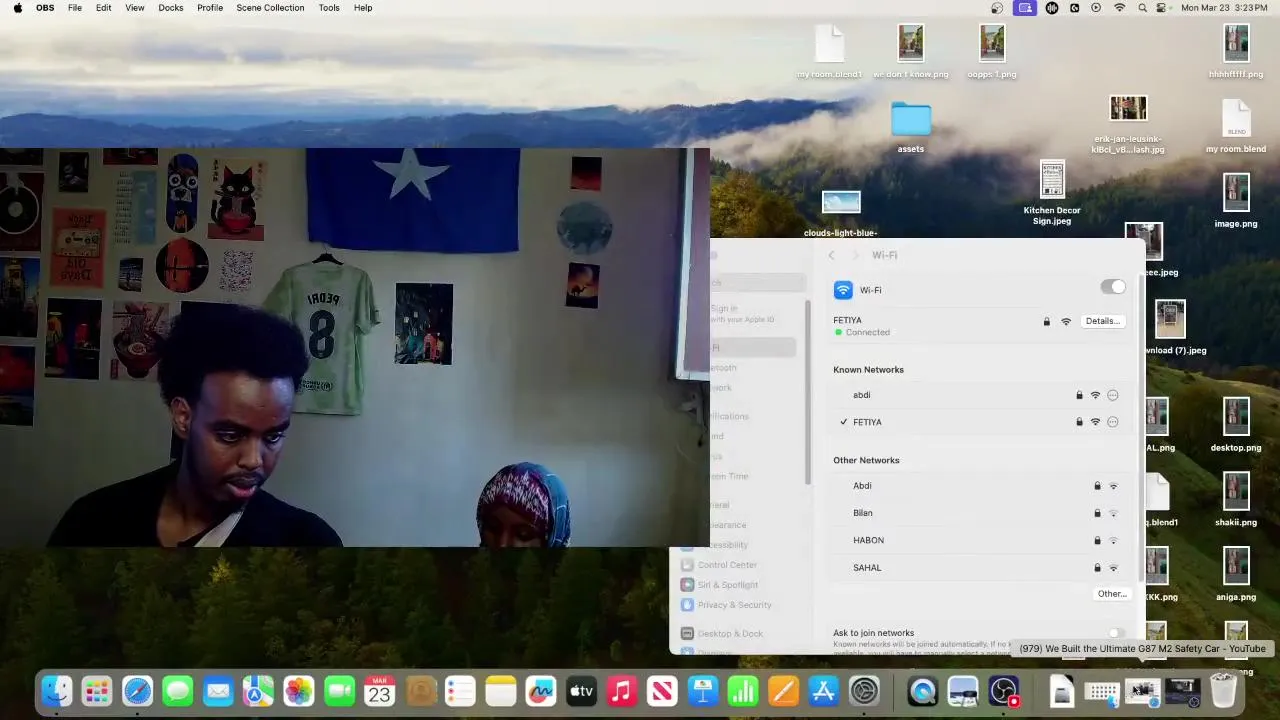This screenshot has width=1280, height=720.
Task: Select shakii.png on the desktop
Action: coord(1236,500)
